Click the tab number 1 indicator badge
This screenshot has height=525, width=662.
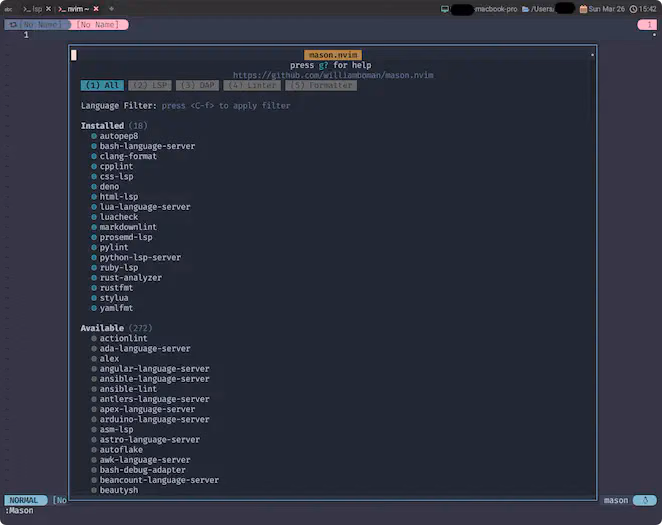(647, 24)
